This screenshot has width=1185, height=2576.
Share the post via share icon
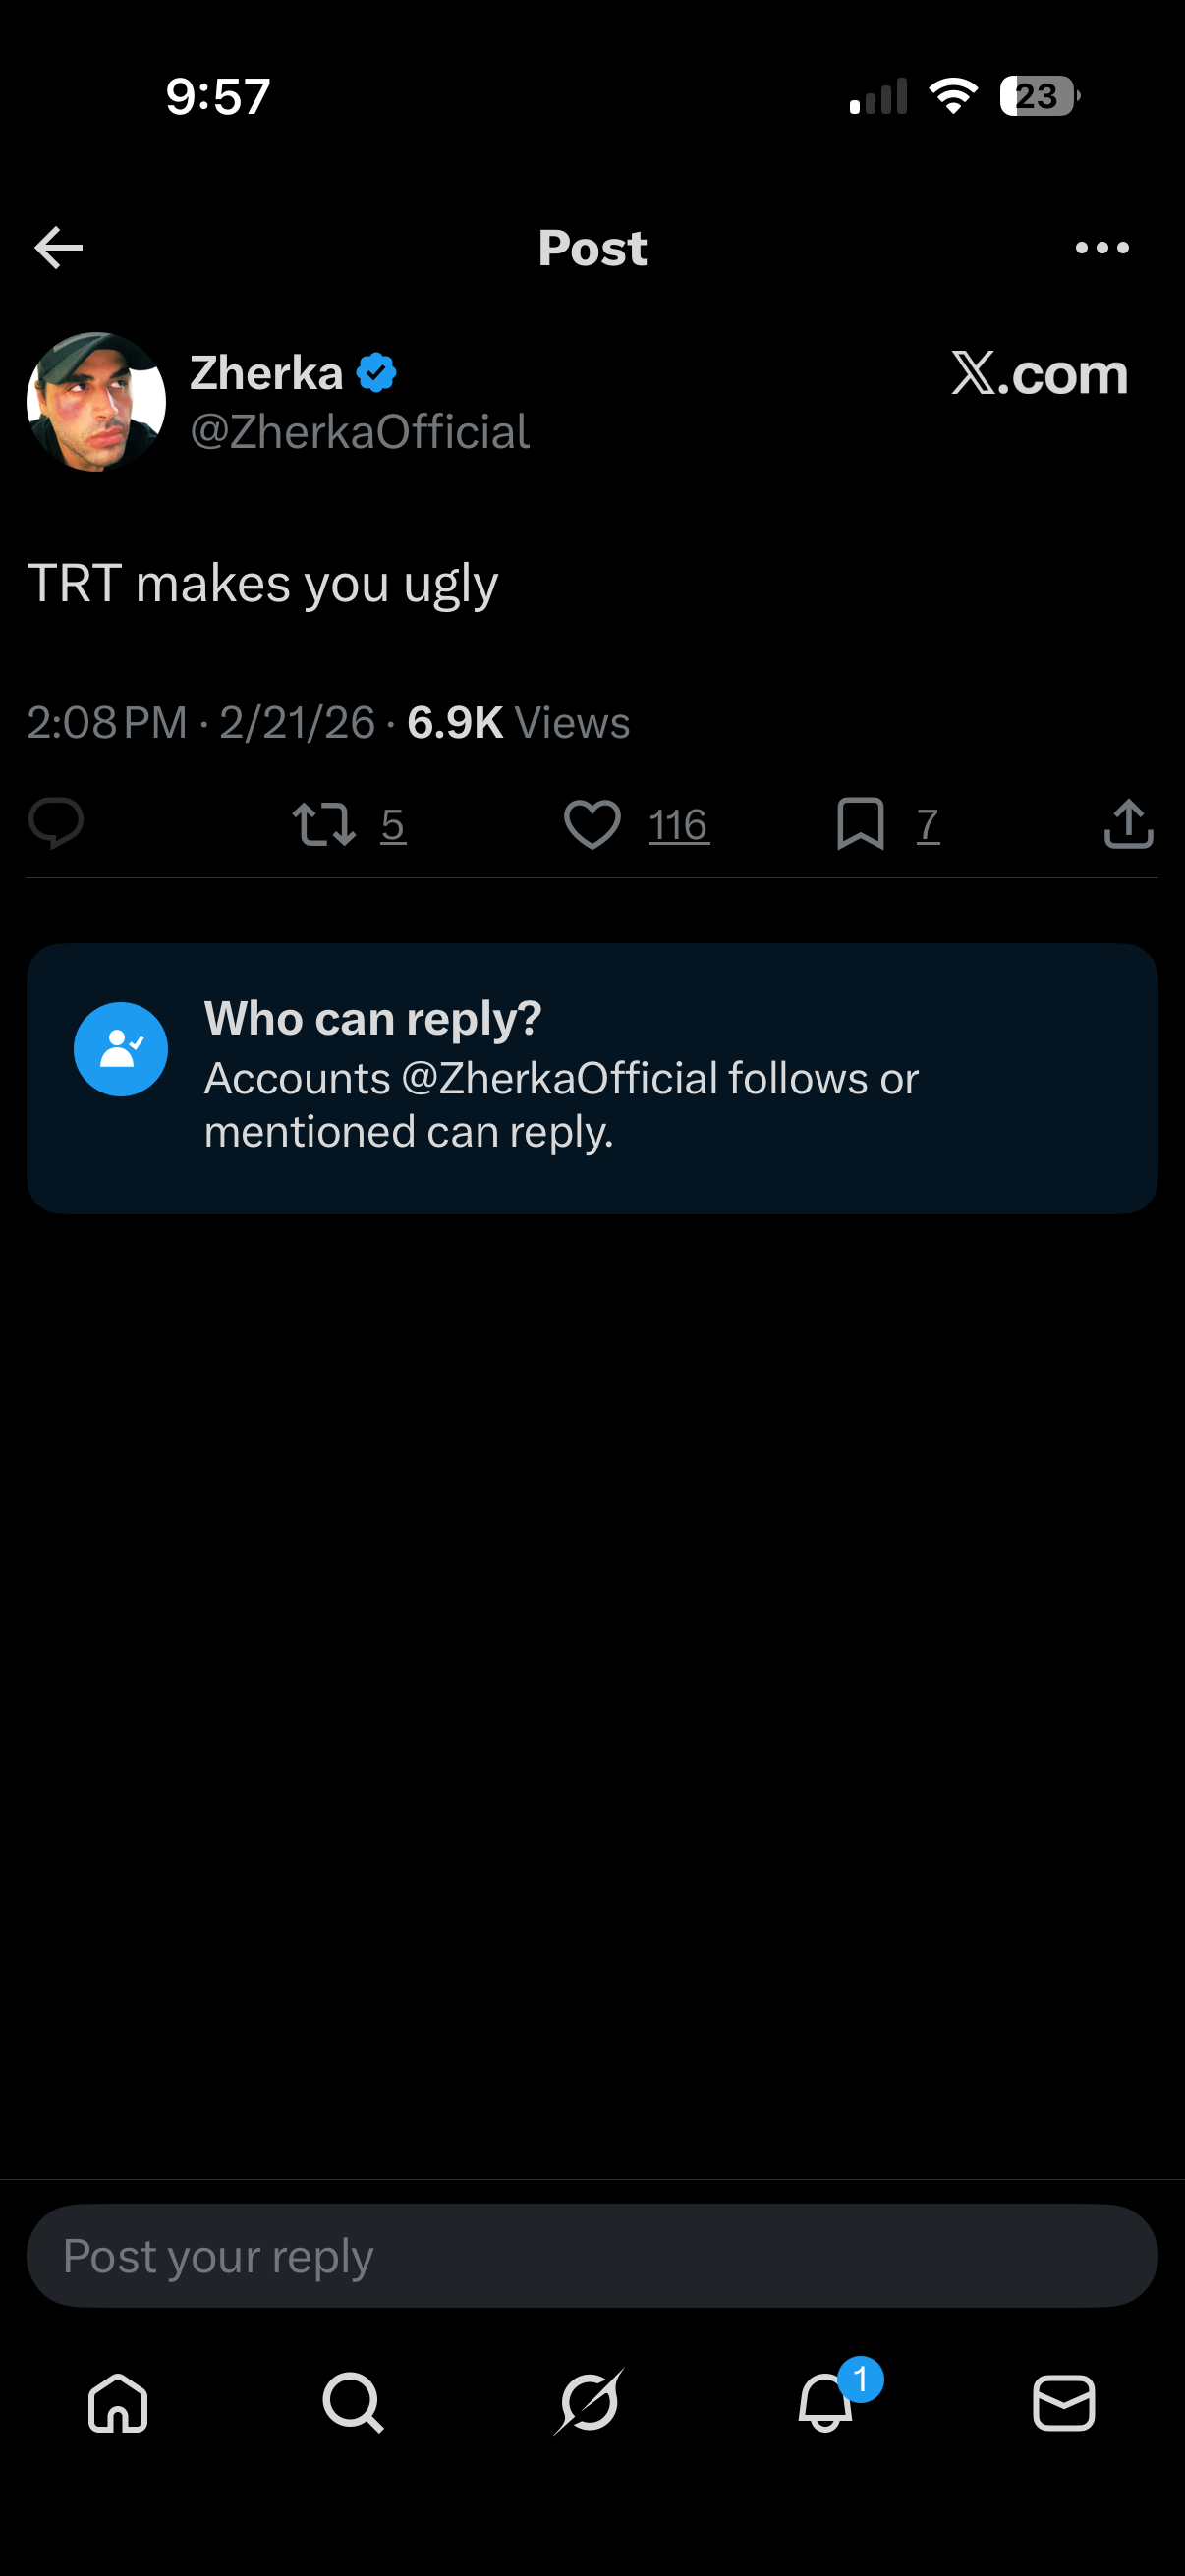(1129, 824)
